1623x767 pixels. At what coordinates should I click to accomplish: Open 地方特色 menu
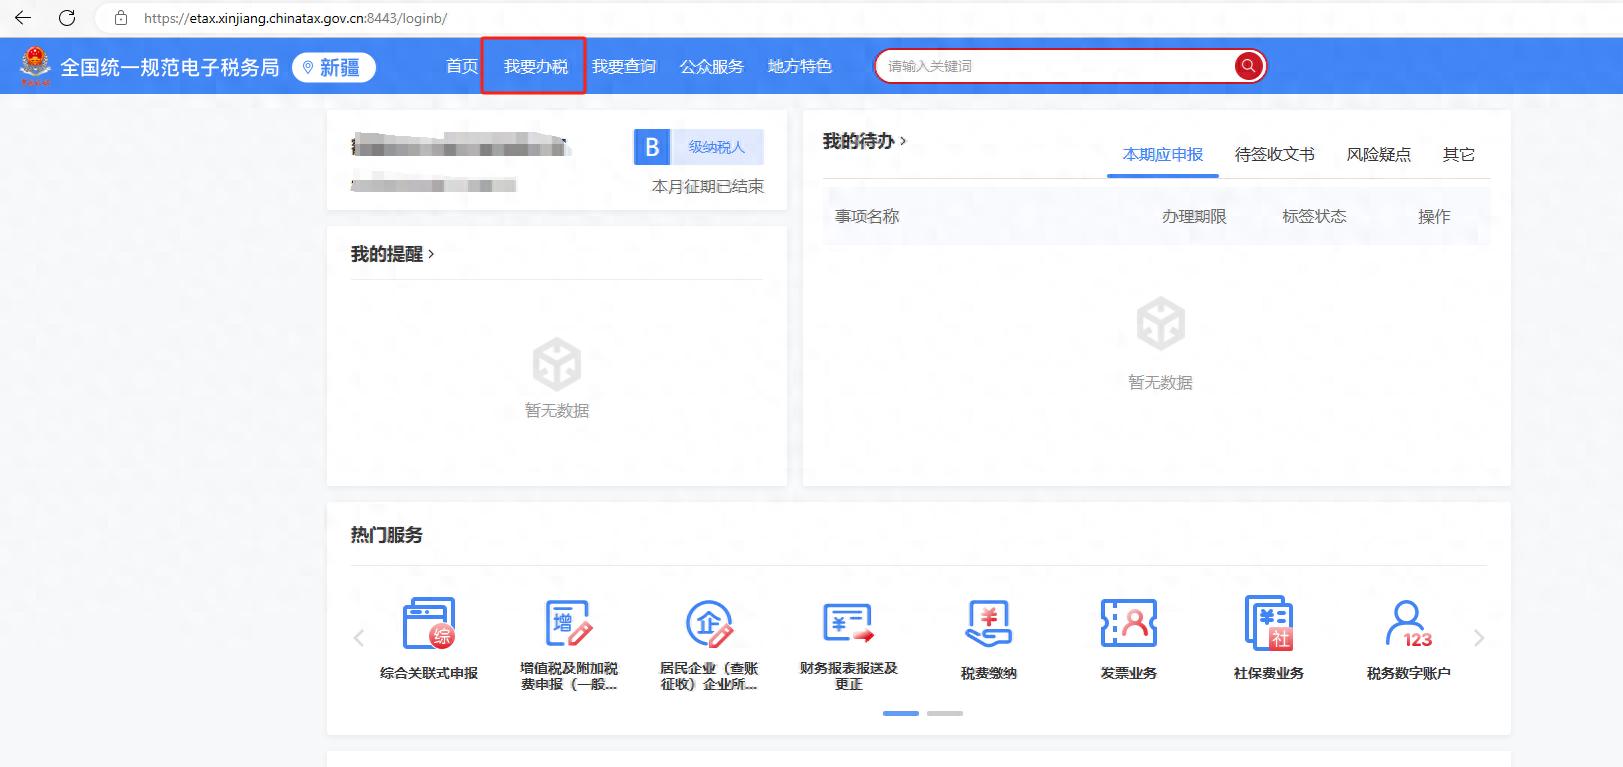[x=800, y=66]
